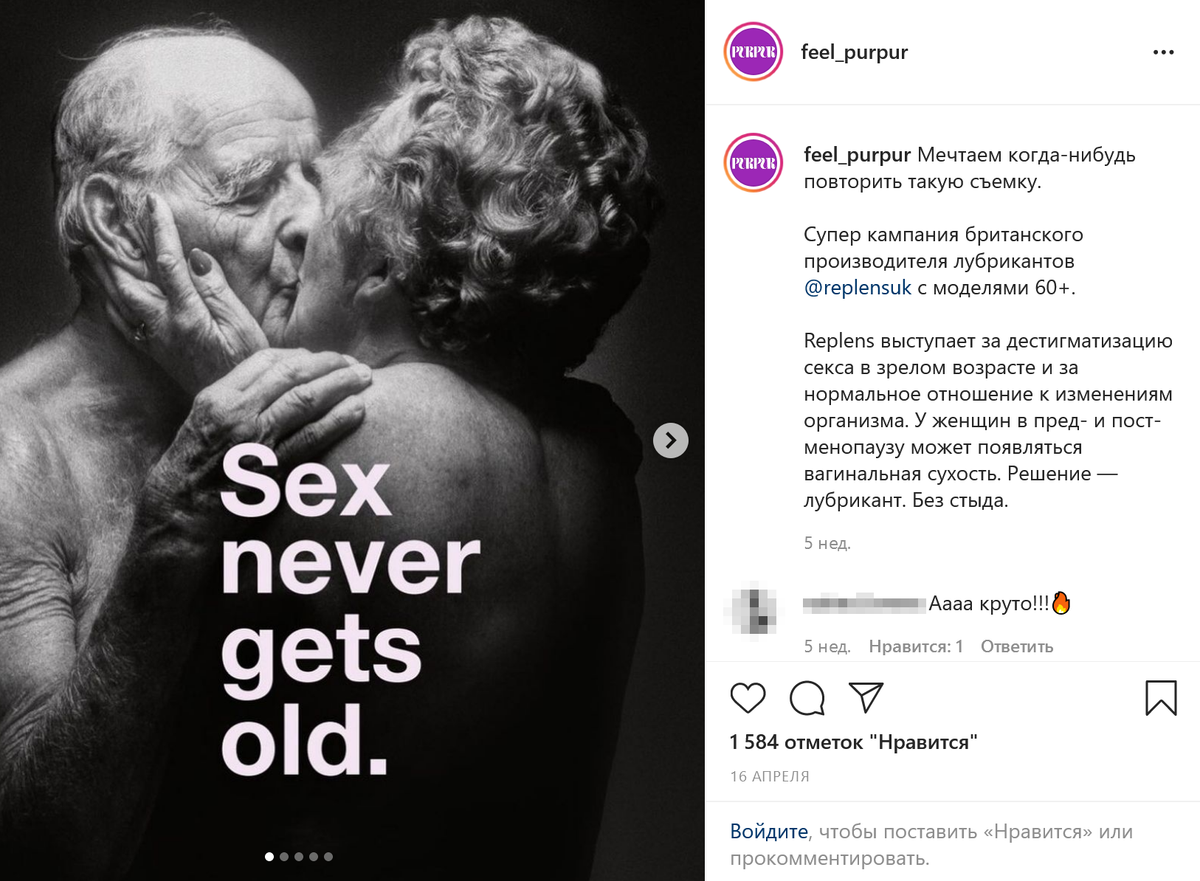Open the three-dot more options menu
Viewport: 1200px width, 881px height.
tap(1163, 52)
